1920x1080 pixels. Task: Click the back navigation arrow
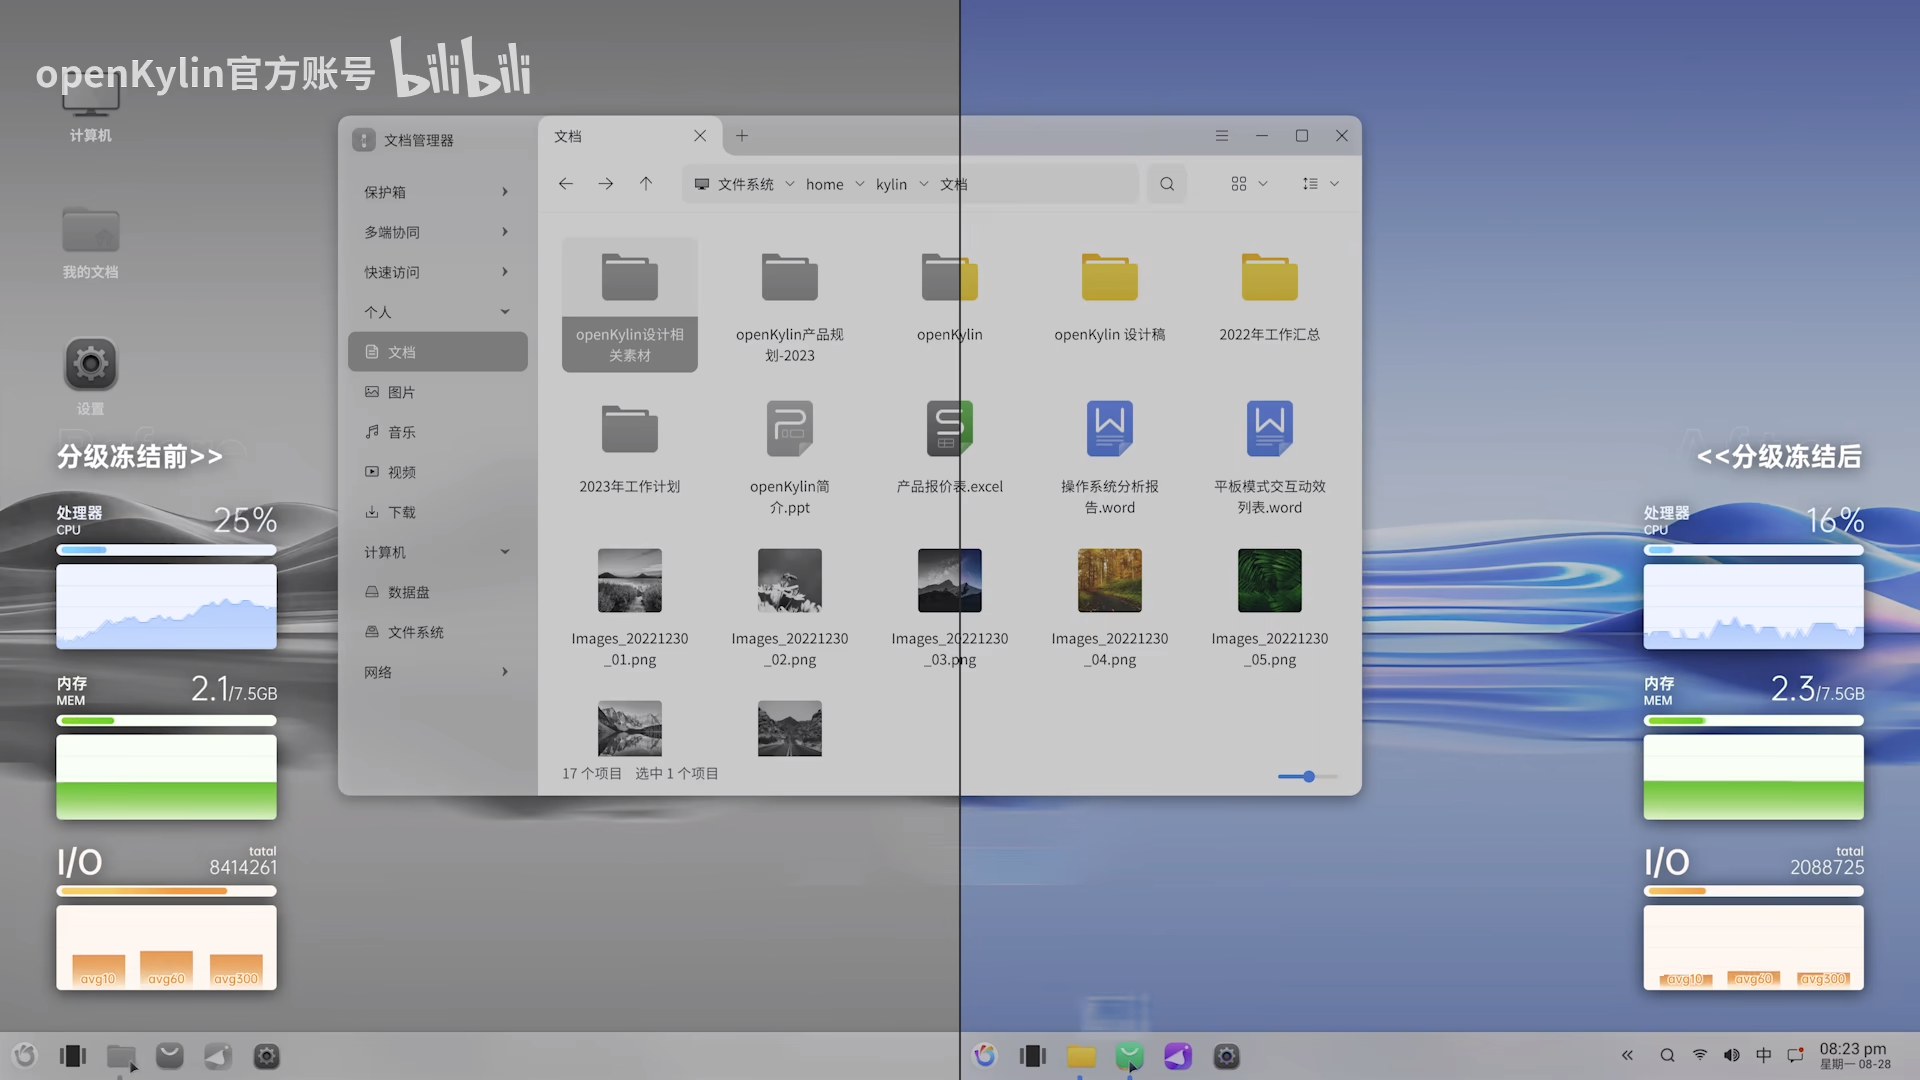click(566, 184)
